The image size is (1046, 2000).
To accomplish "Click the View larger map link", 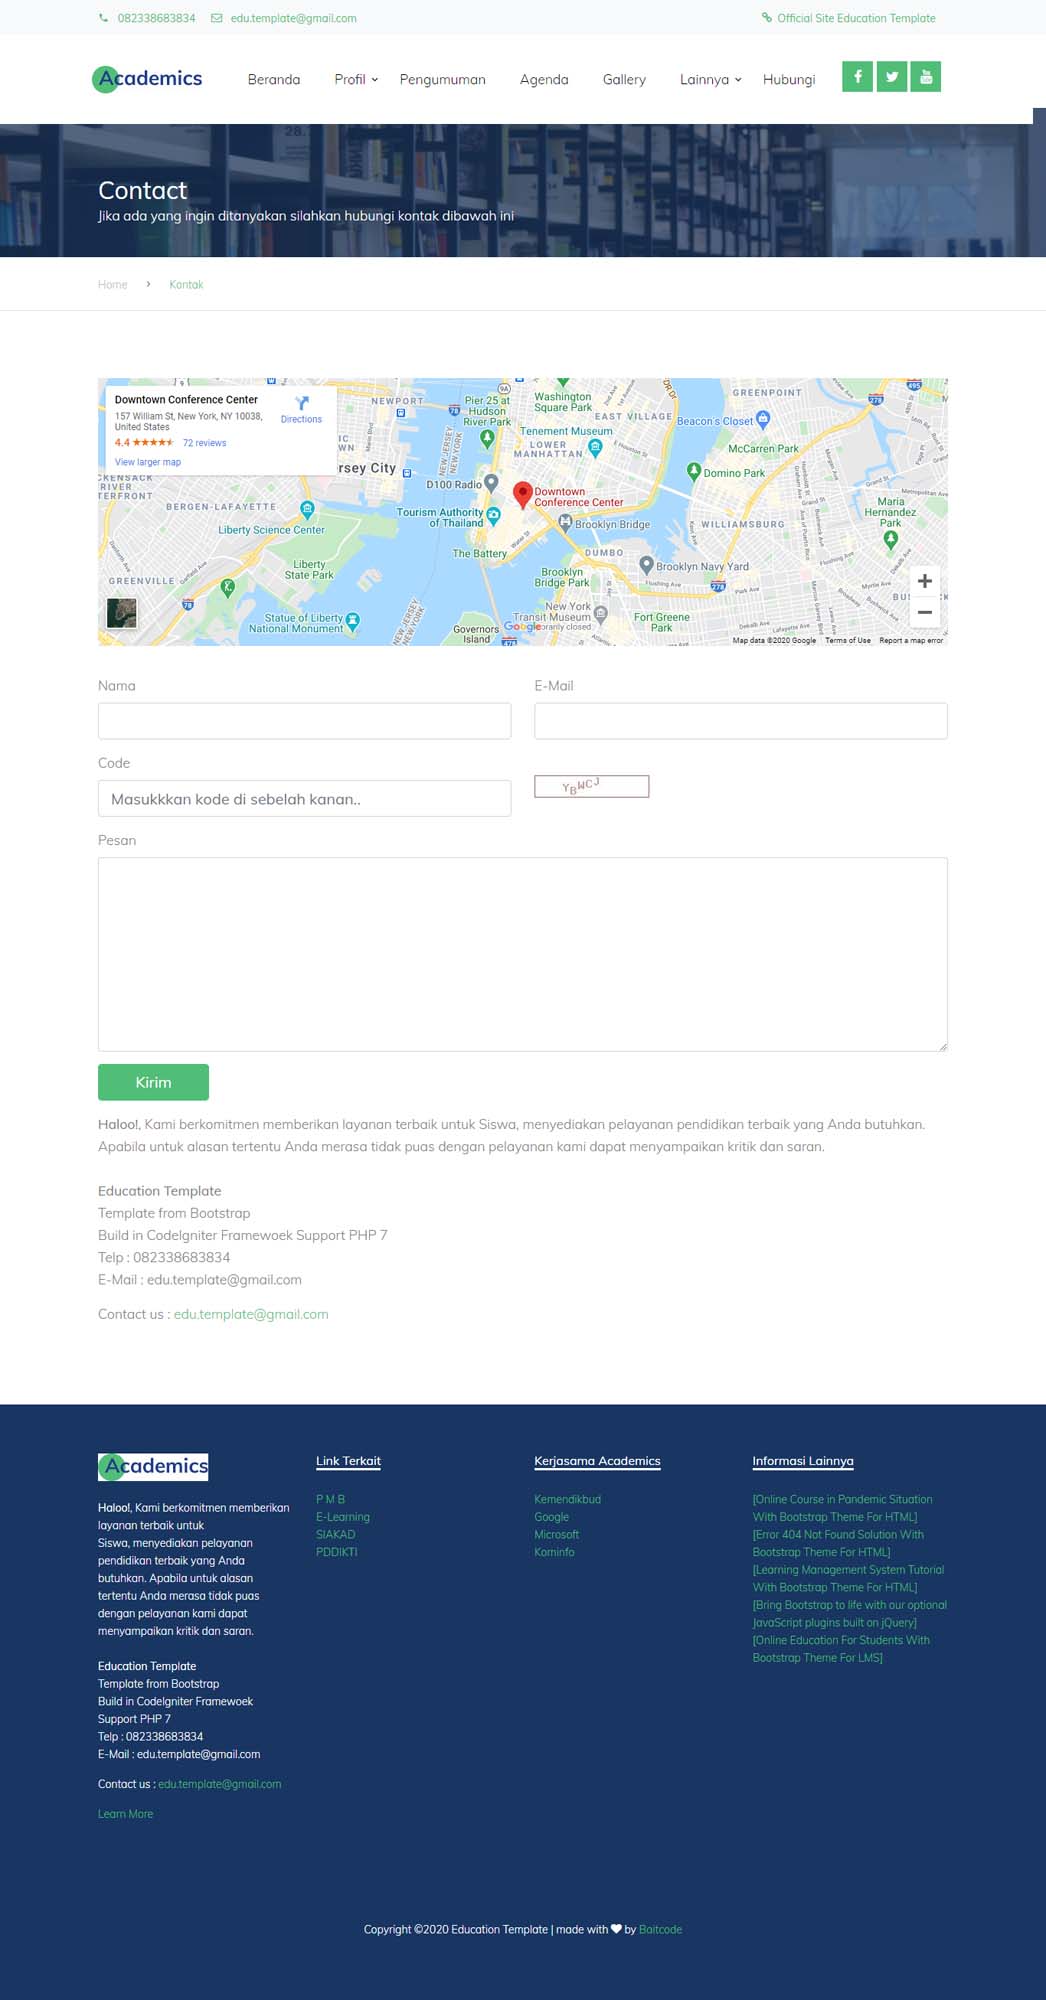I will [x=148, y=462].
